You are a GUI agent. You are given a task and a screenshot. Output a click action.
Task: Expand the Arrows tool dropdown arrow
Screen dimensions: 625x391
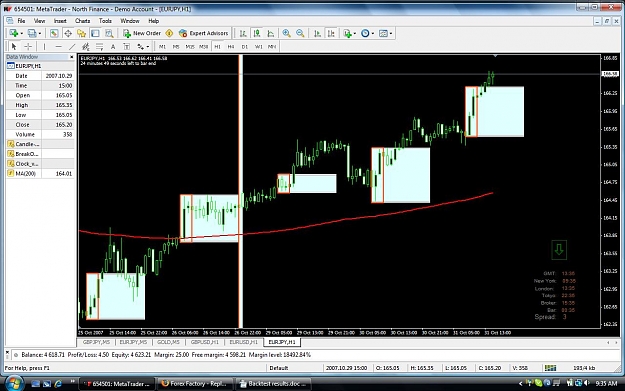click(x=148, y=47)
